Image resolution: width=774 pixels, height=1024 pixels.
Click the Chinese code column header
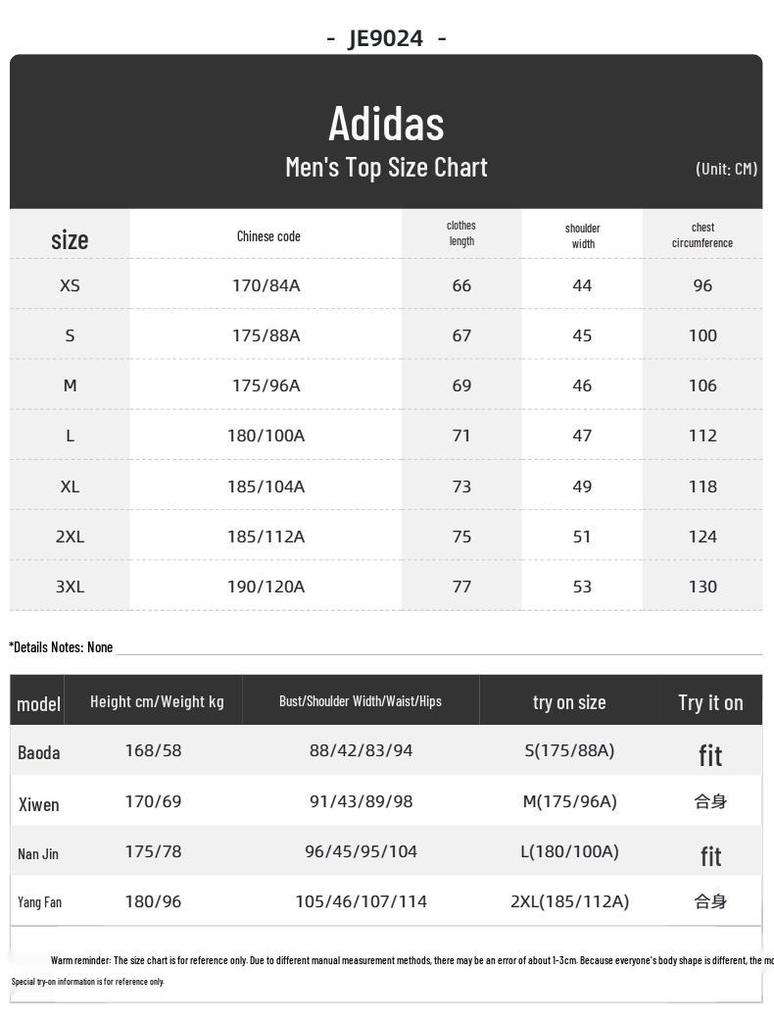[x=268, y=236]
